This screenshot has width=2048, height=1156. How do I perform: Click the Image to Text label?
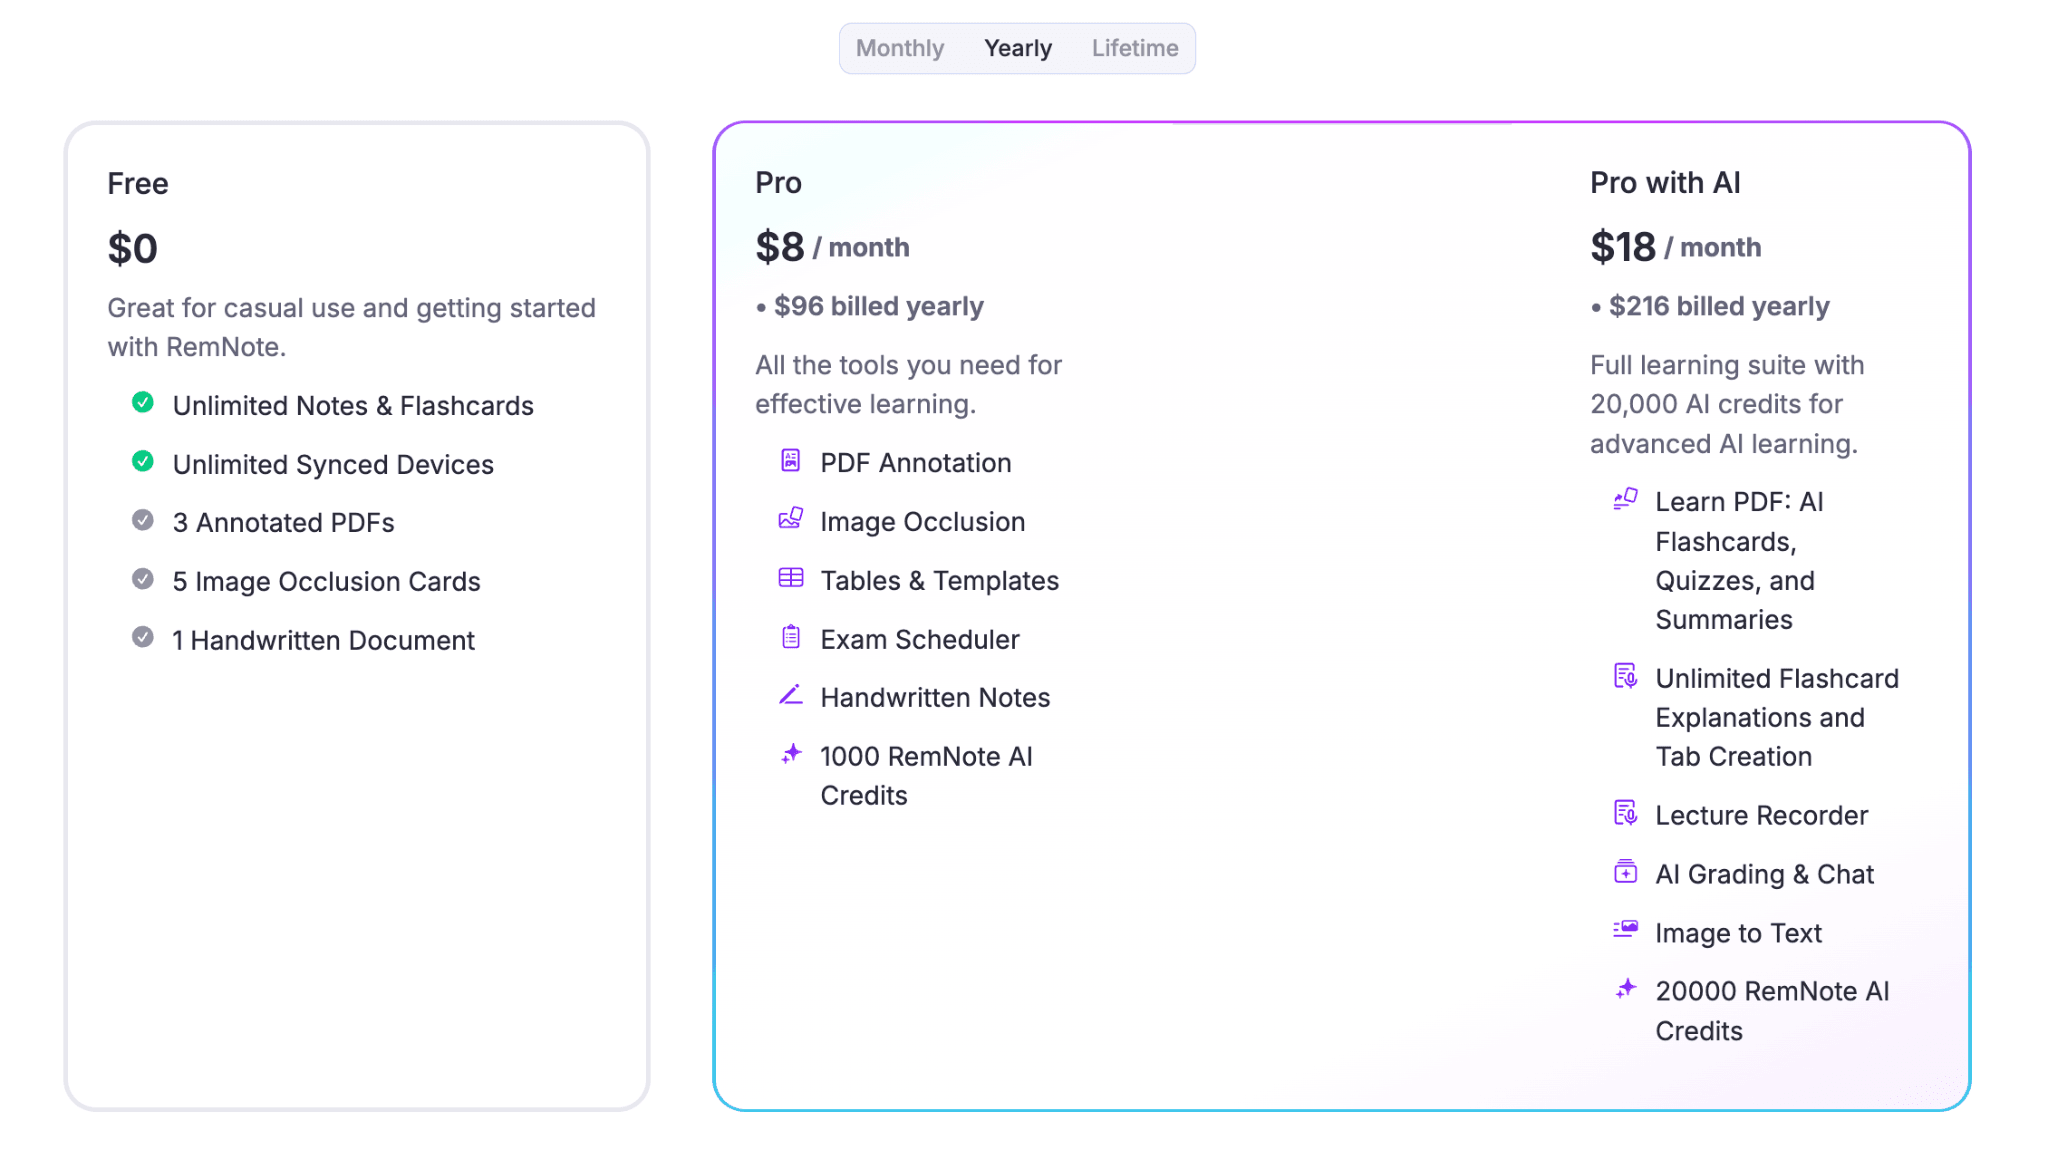[1738, 934]
